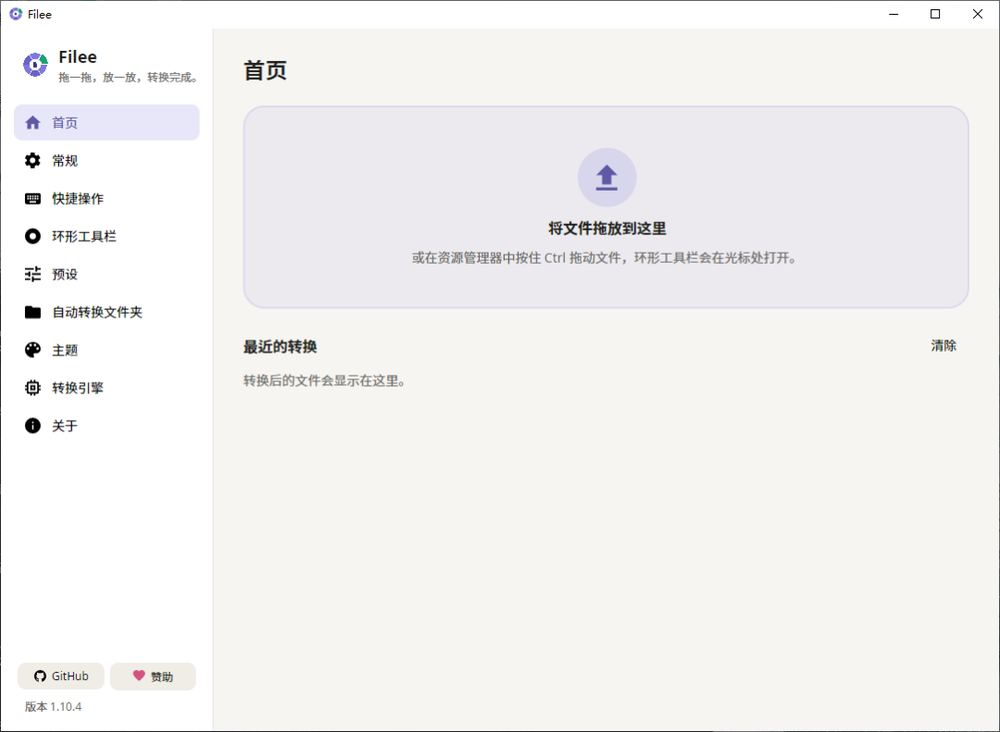The image size is (1000, 732).
Task: Click the 最近的转换 heading
Action: click(x=280, y=347)
